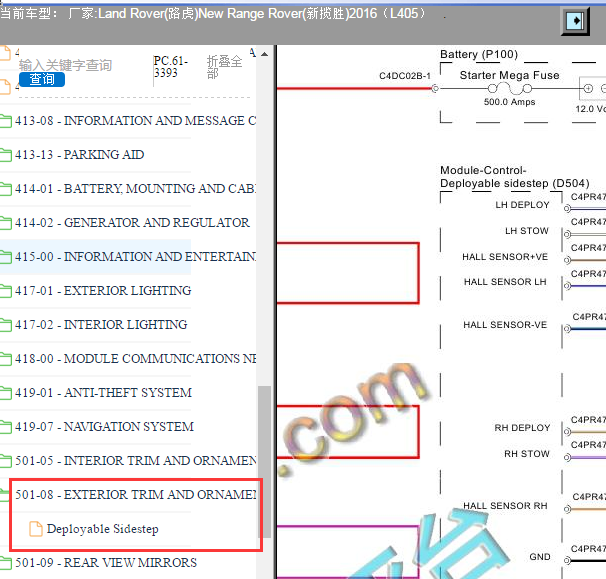Open folder icon of 414-02 Generator and Regulator
606x579 pixels.
pyautogui.click(x=5, y=223)
